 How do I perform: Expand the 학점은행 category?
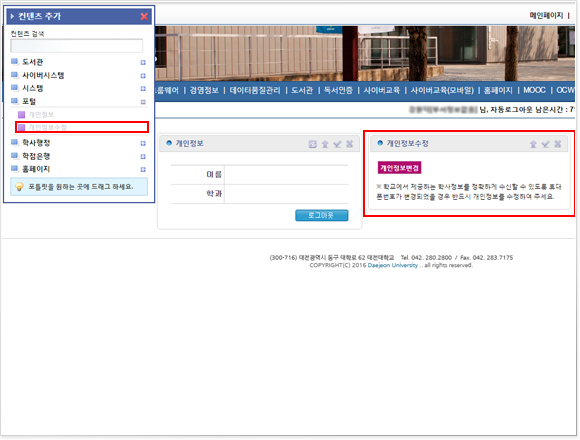click(143, 157)
